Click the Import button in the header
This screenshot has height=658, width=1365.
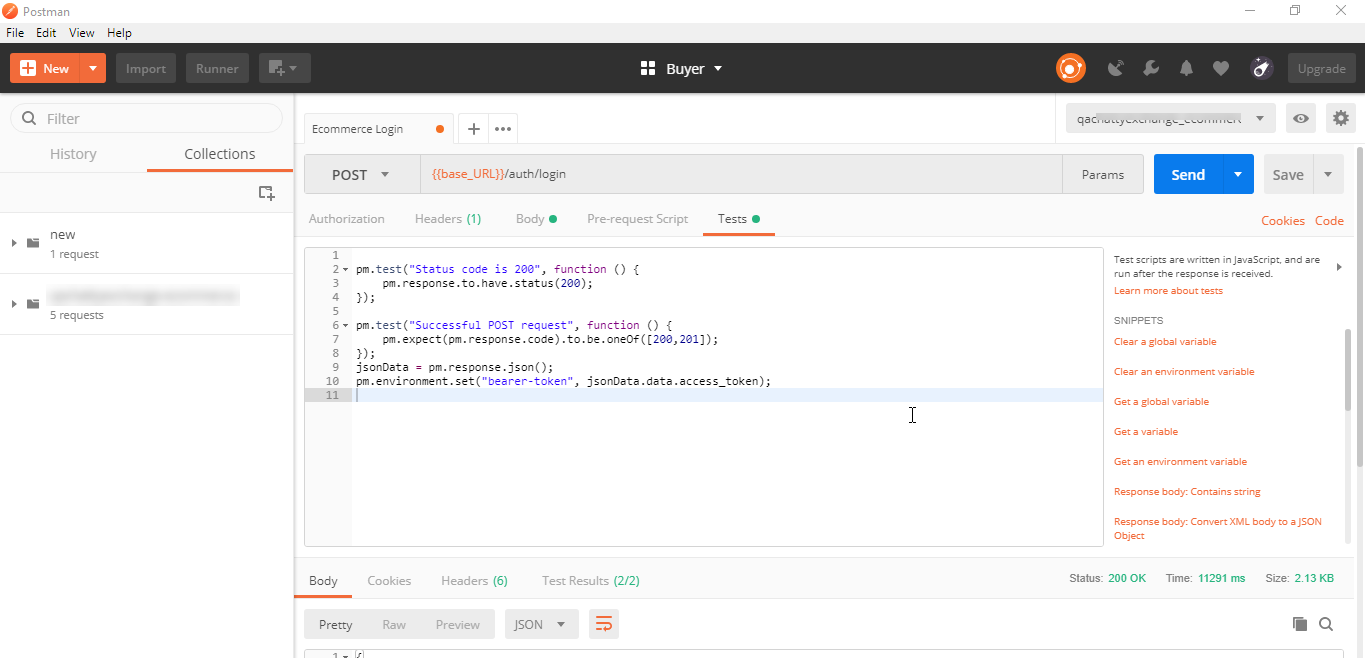pos(145,68)
